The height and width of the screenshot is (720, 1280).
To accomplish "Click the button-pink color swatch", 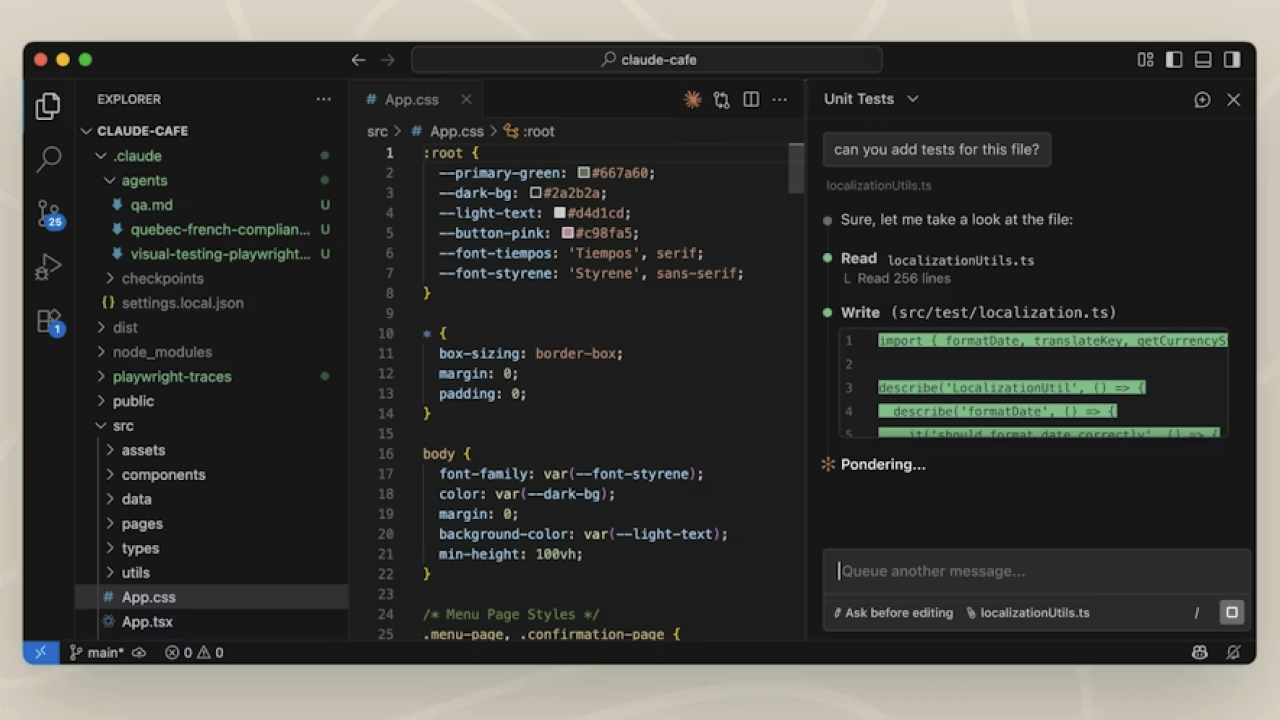I will pyautogui.click(x=568, y=233).
